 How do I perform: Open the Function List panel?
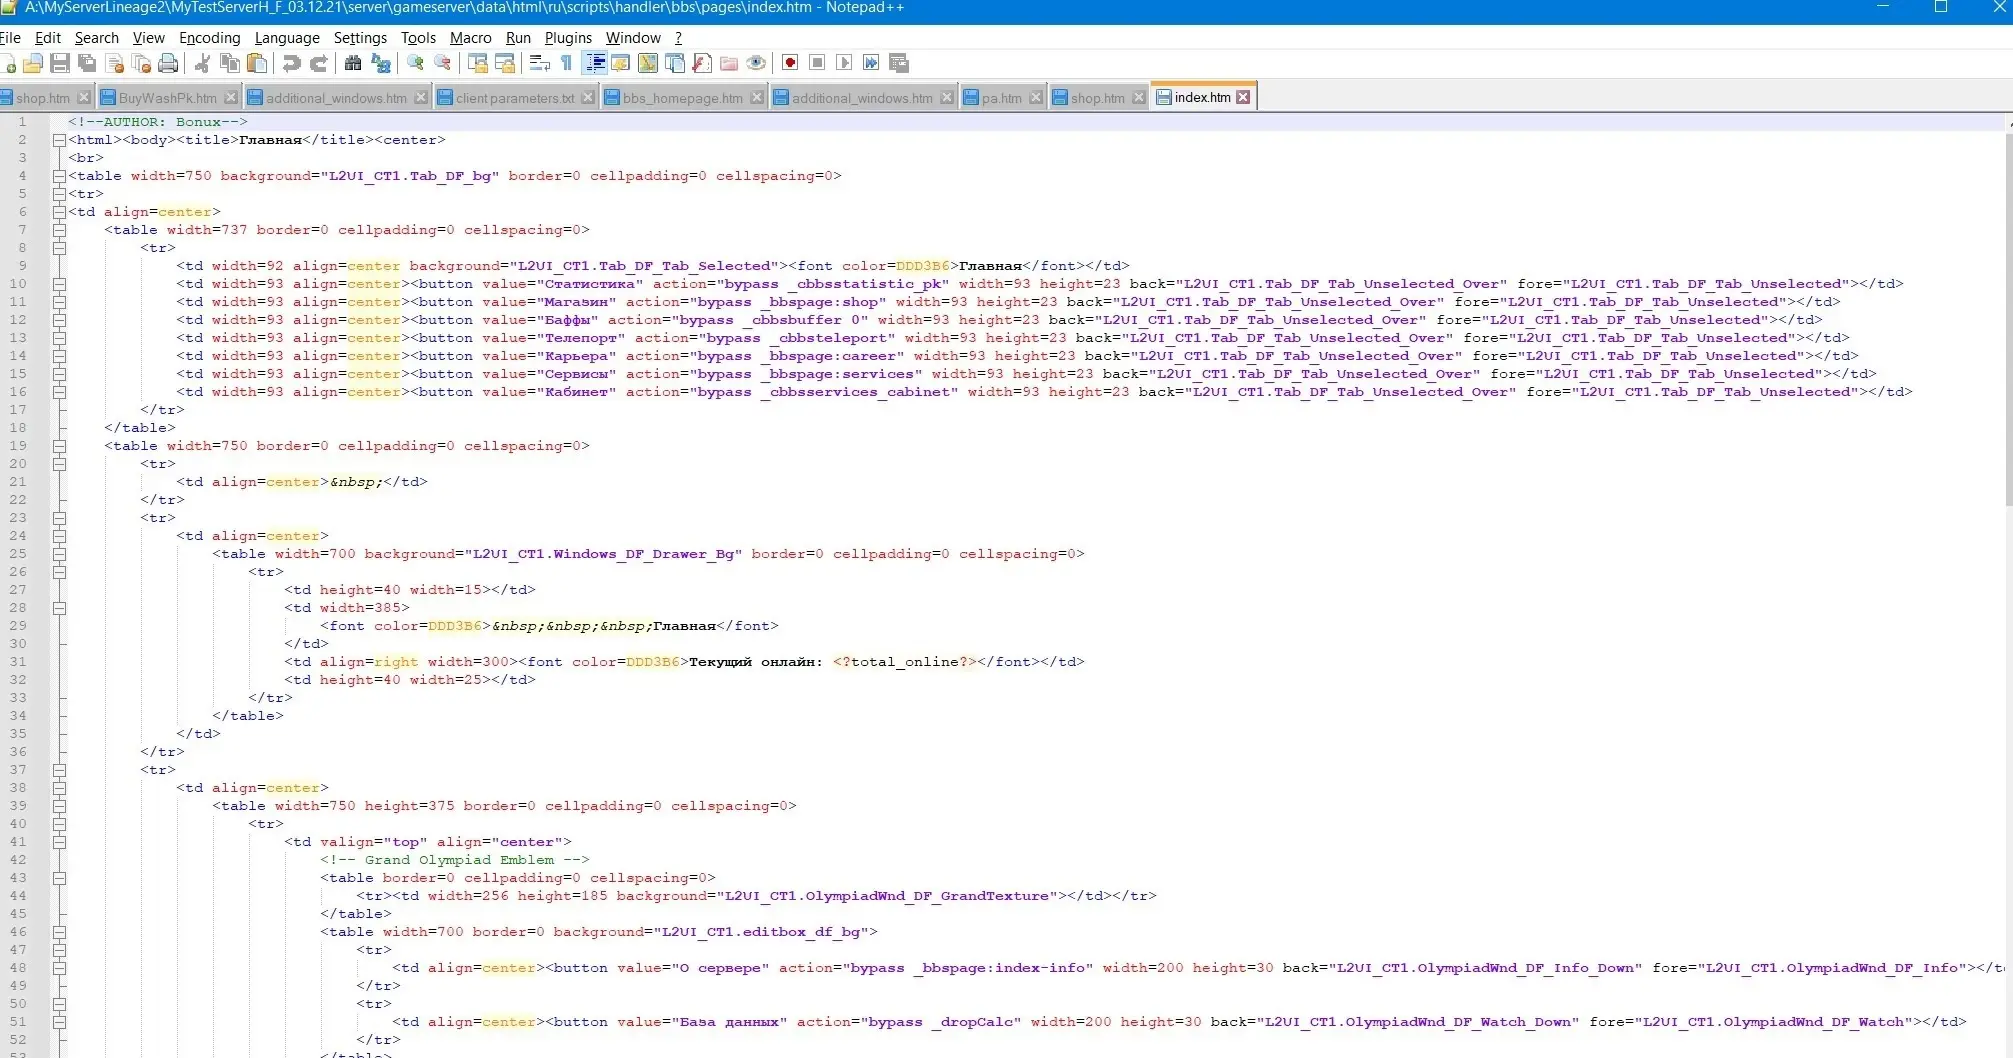click(702, 63)
